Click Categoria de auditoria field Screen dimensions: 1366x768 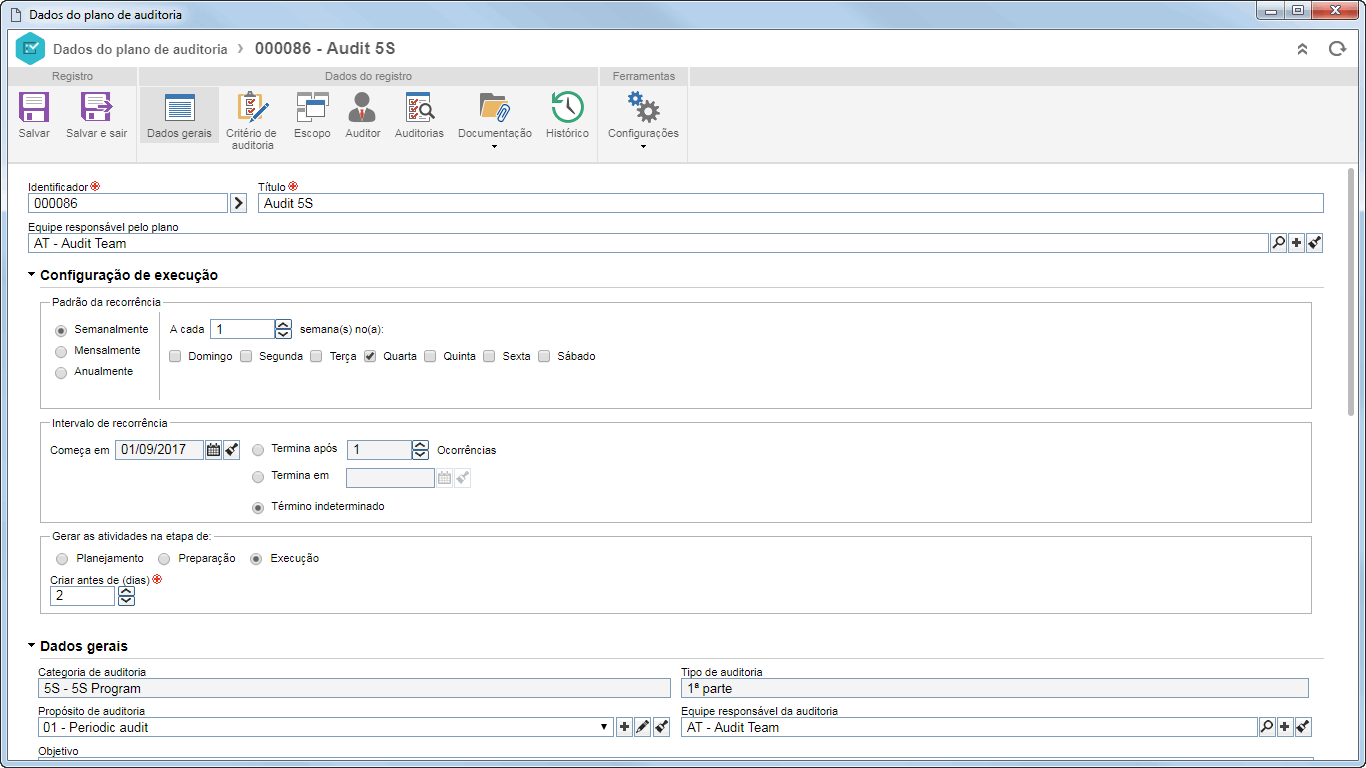click(x=354, y=688)
